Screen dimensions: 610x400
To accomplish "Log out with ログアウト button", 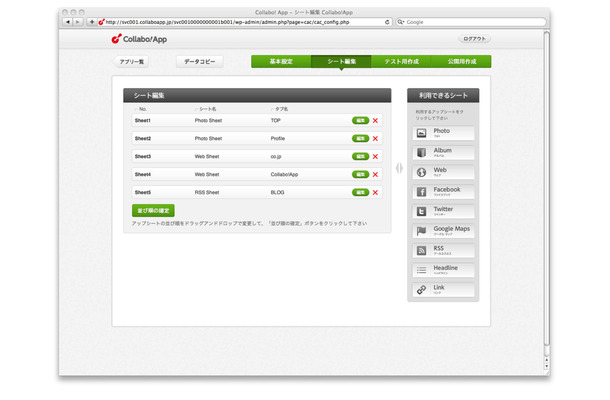I will [x=475, y=39].
